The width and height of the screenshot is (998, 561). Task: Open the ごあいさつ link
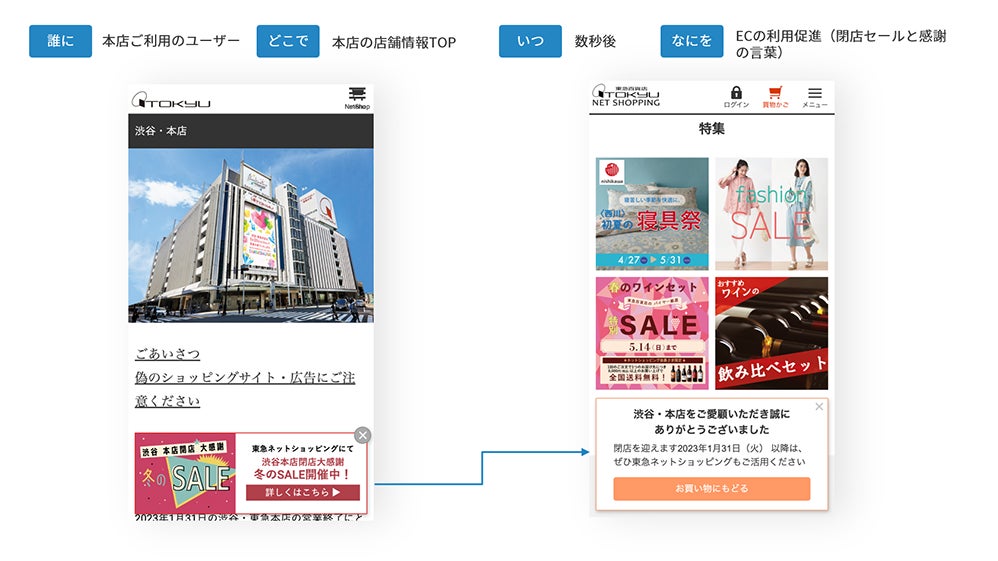pyautogui.click(x=167, y=353)
